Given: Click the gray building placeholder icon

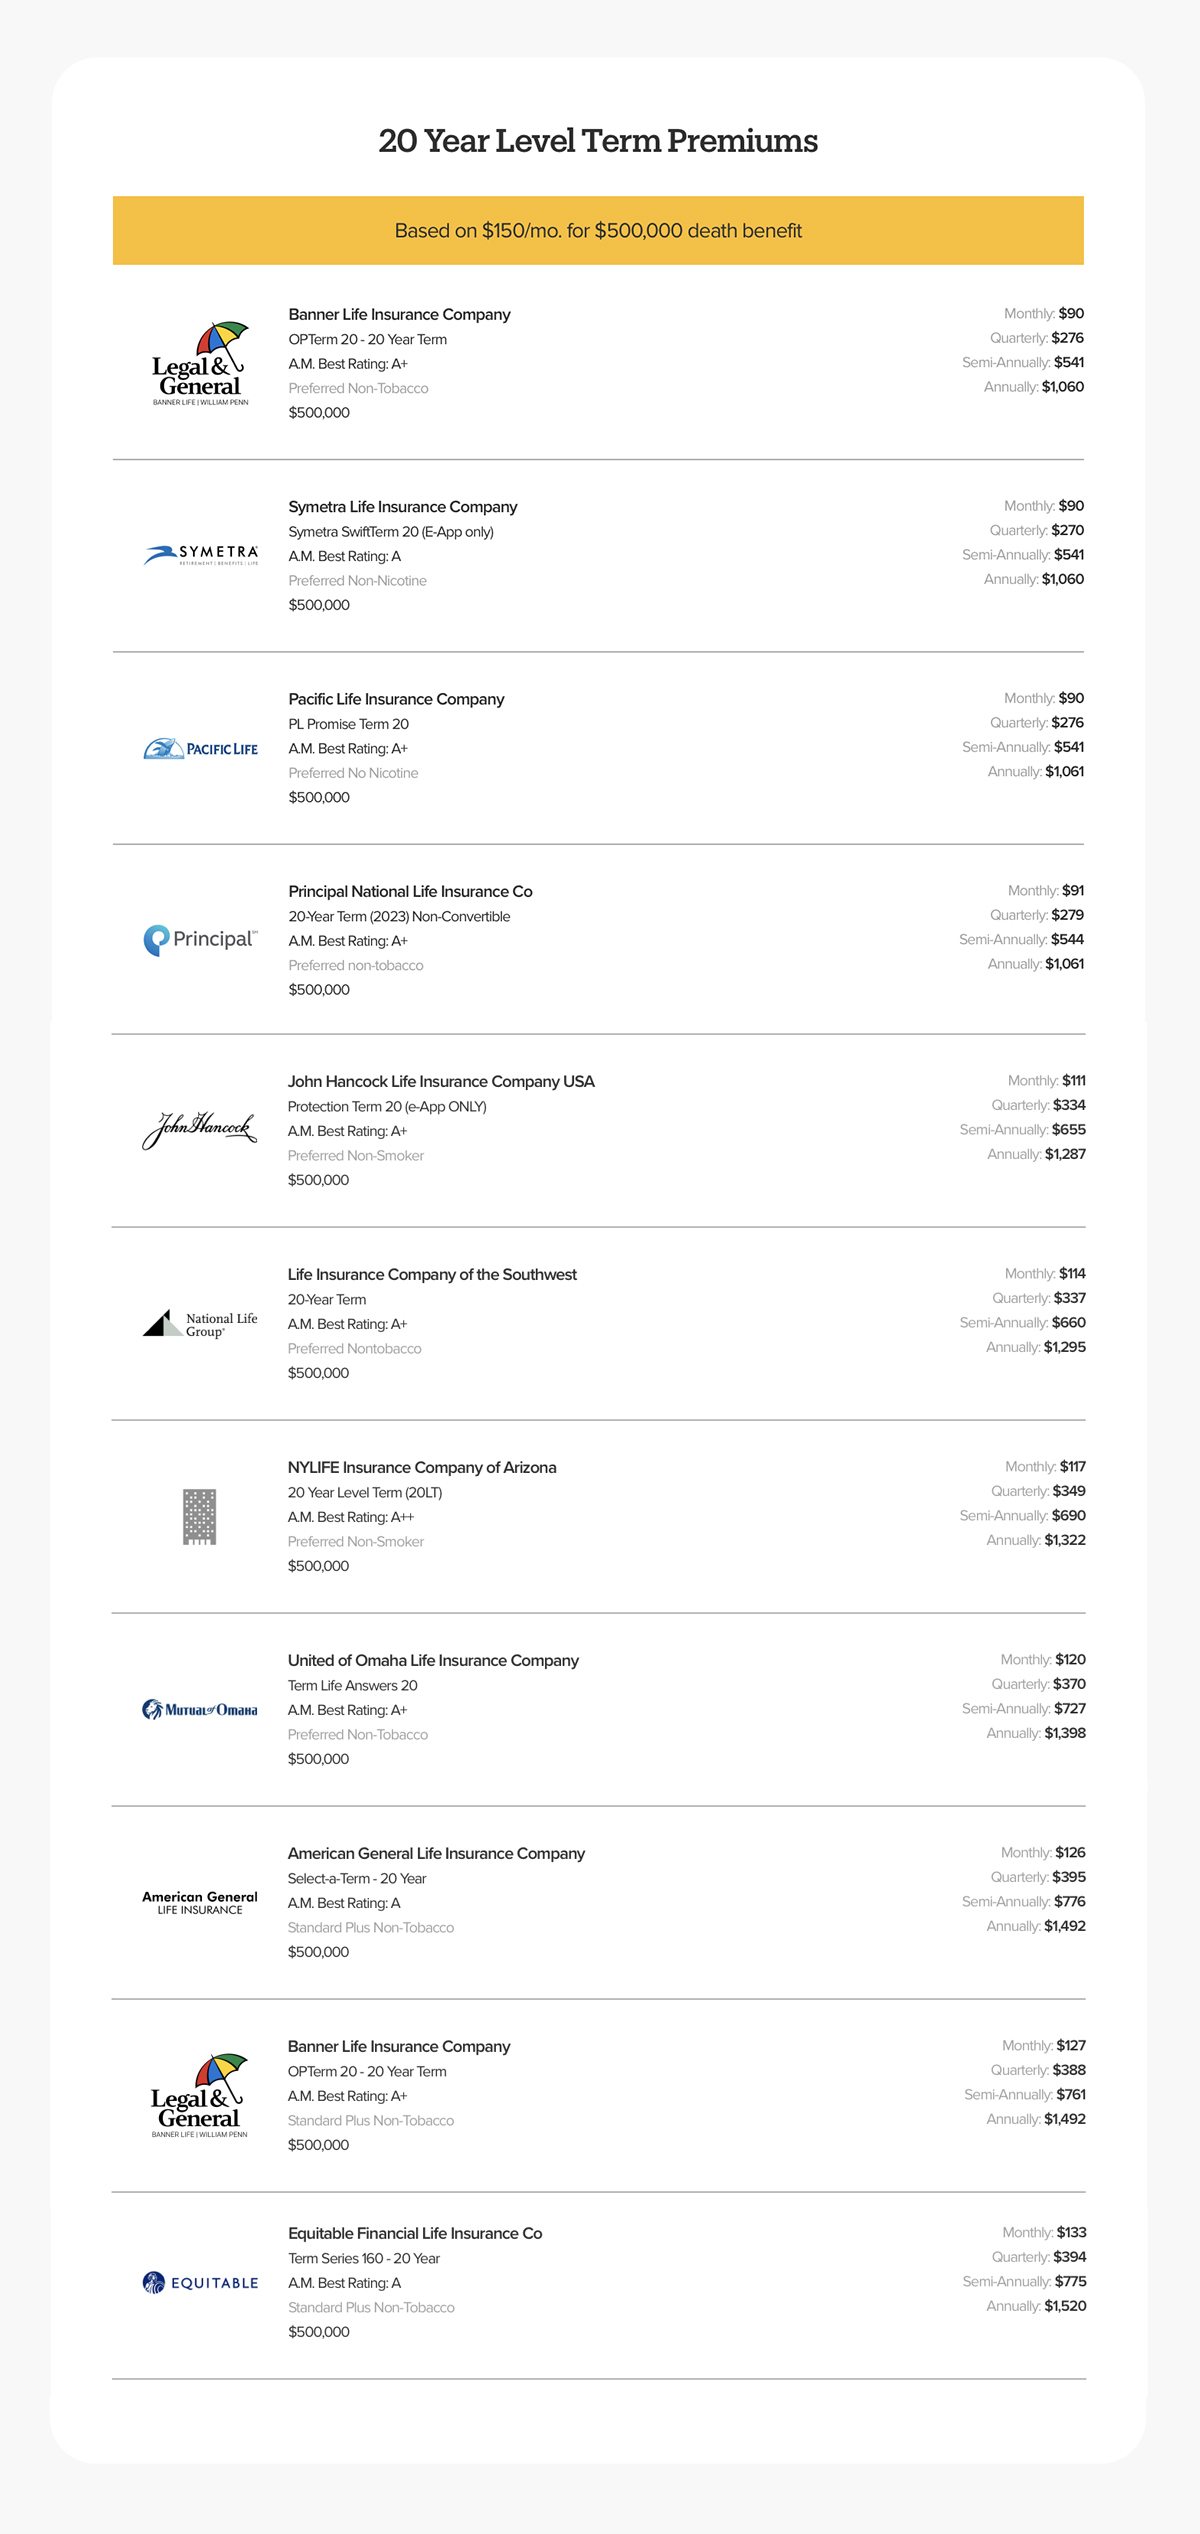Looking at the screenshot, I should click(200, 1517).
